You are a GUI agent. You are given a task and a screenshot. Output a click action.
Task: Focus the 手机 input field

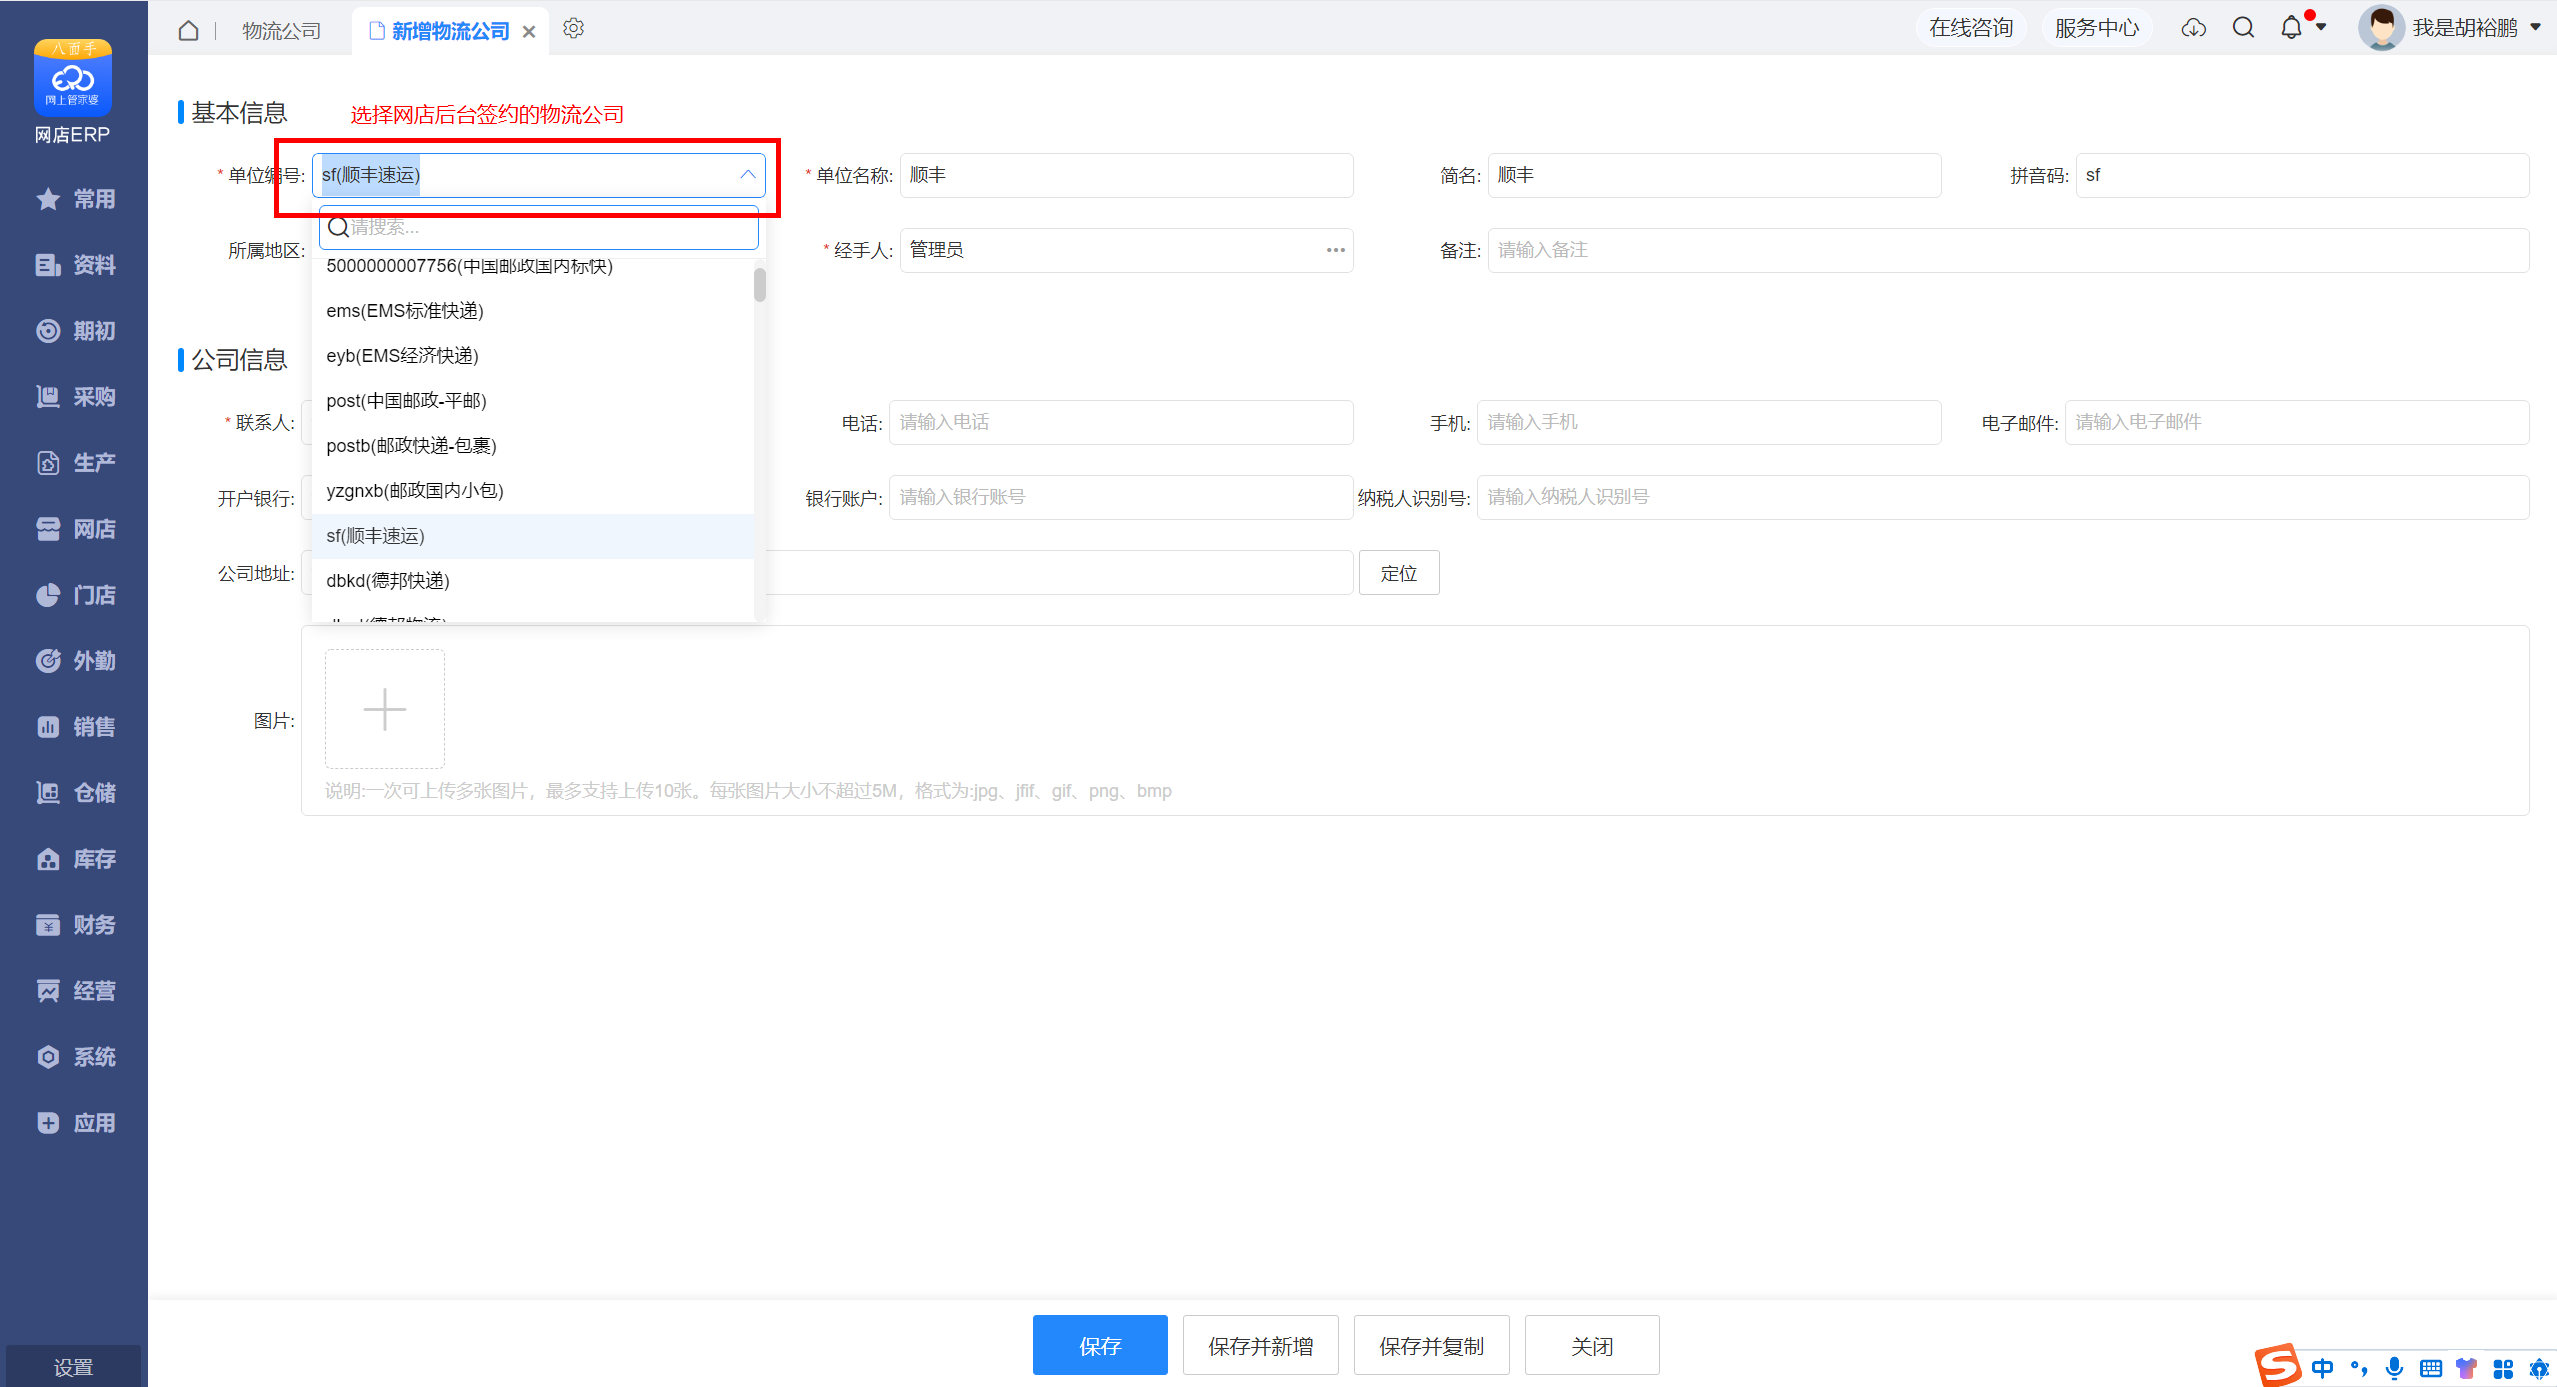click(x=1709, y=422)
